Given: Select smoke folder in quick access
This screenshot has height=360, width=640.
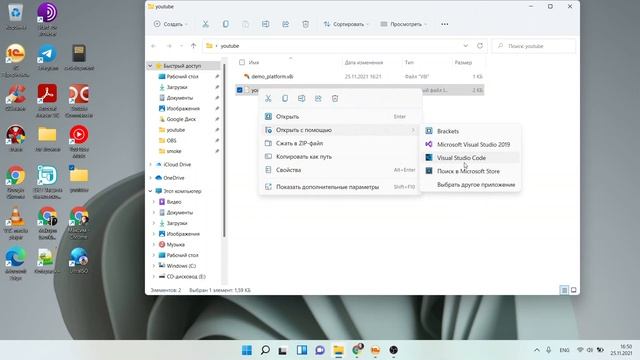Looking at the screenshot, I should click(174, 151).
